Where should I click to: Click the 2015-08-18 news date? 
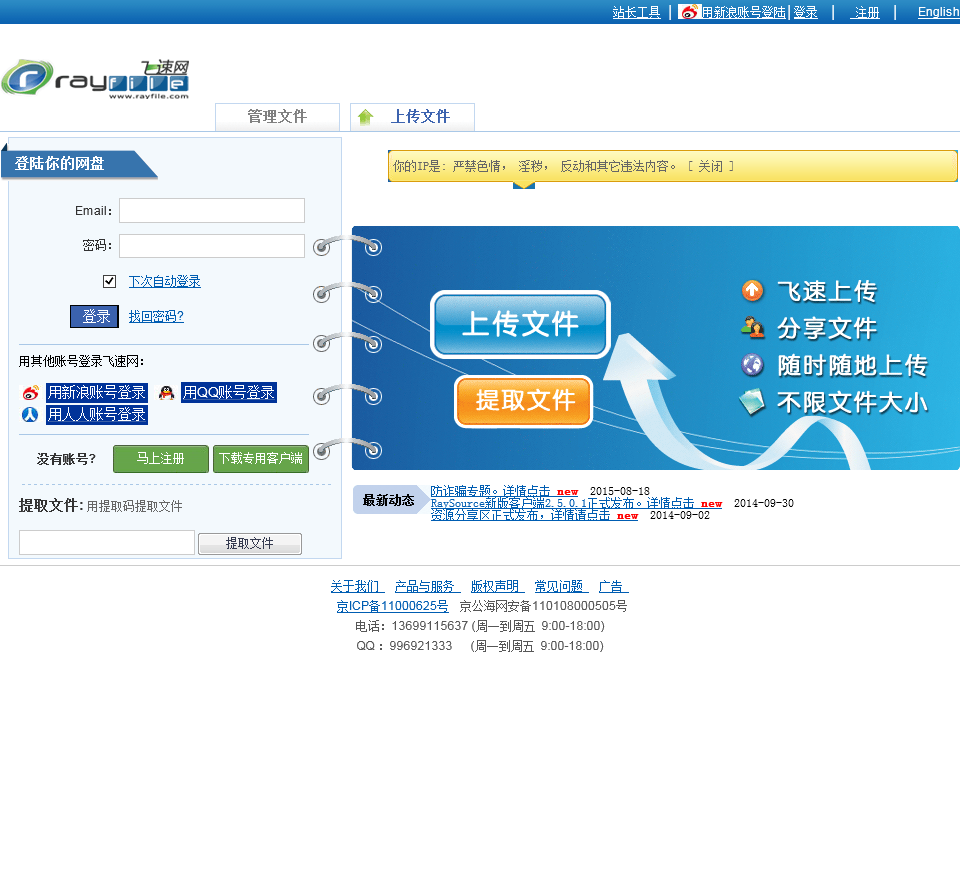point(620,491)
